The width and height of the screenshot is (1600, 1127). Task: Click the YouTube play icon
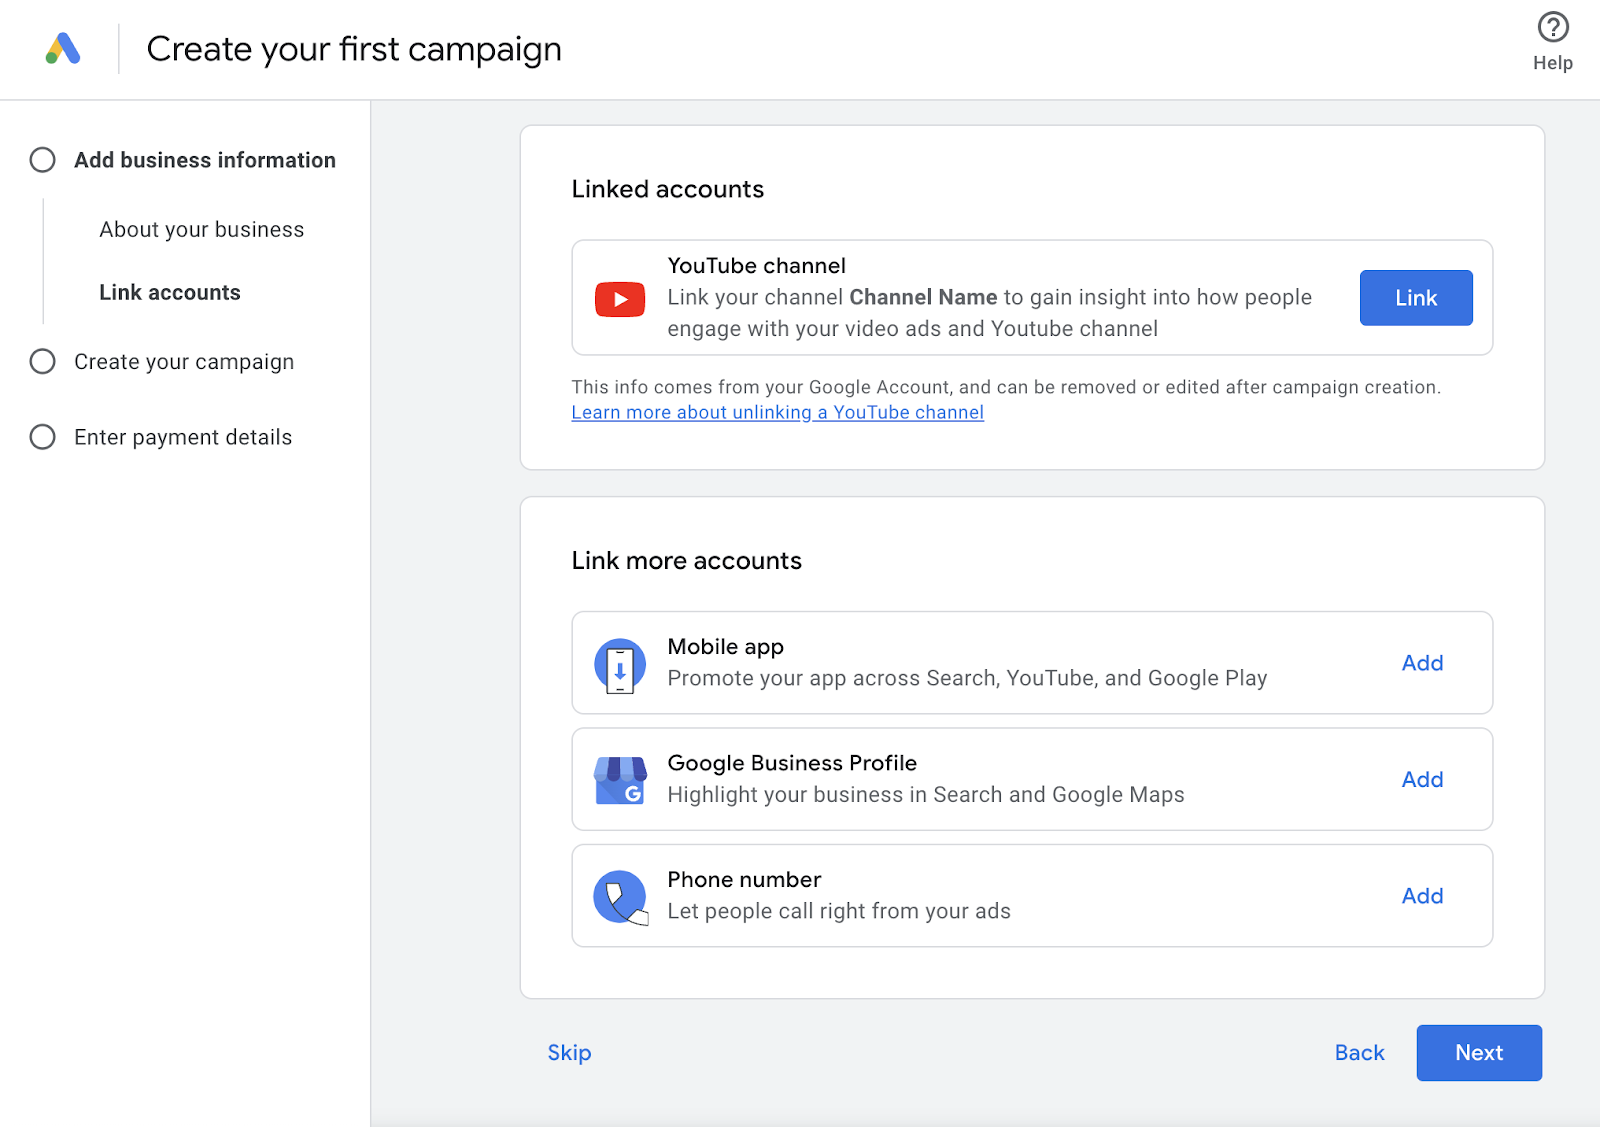(619, 297)
